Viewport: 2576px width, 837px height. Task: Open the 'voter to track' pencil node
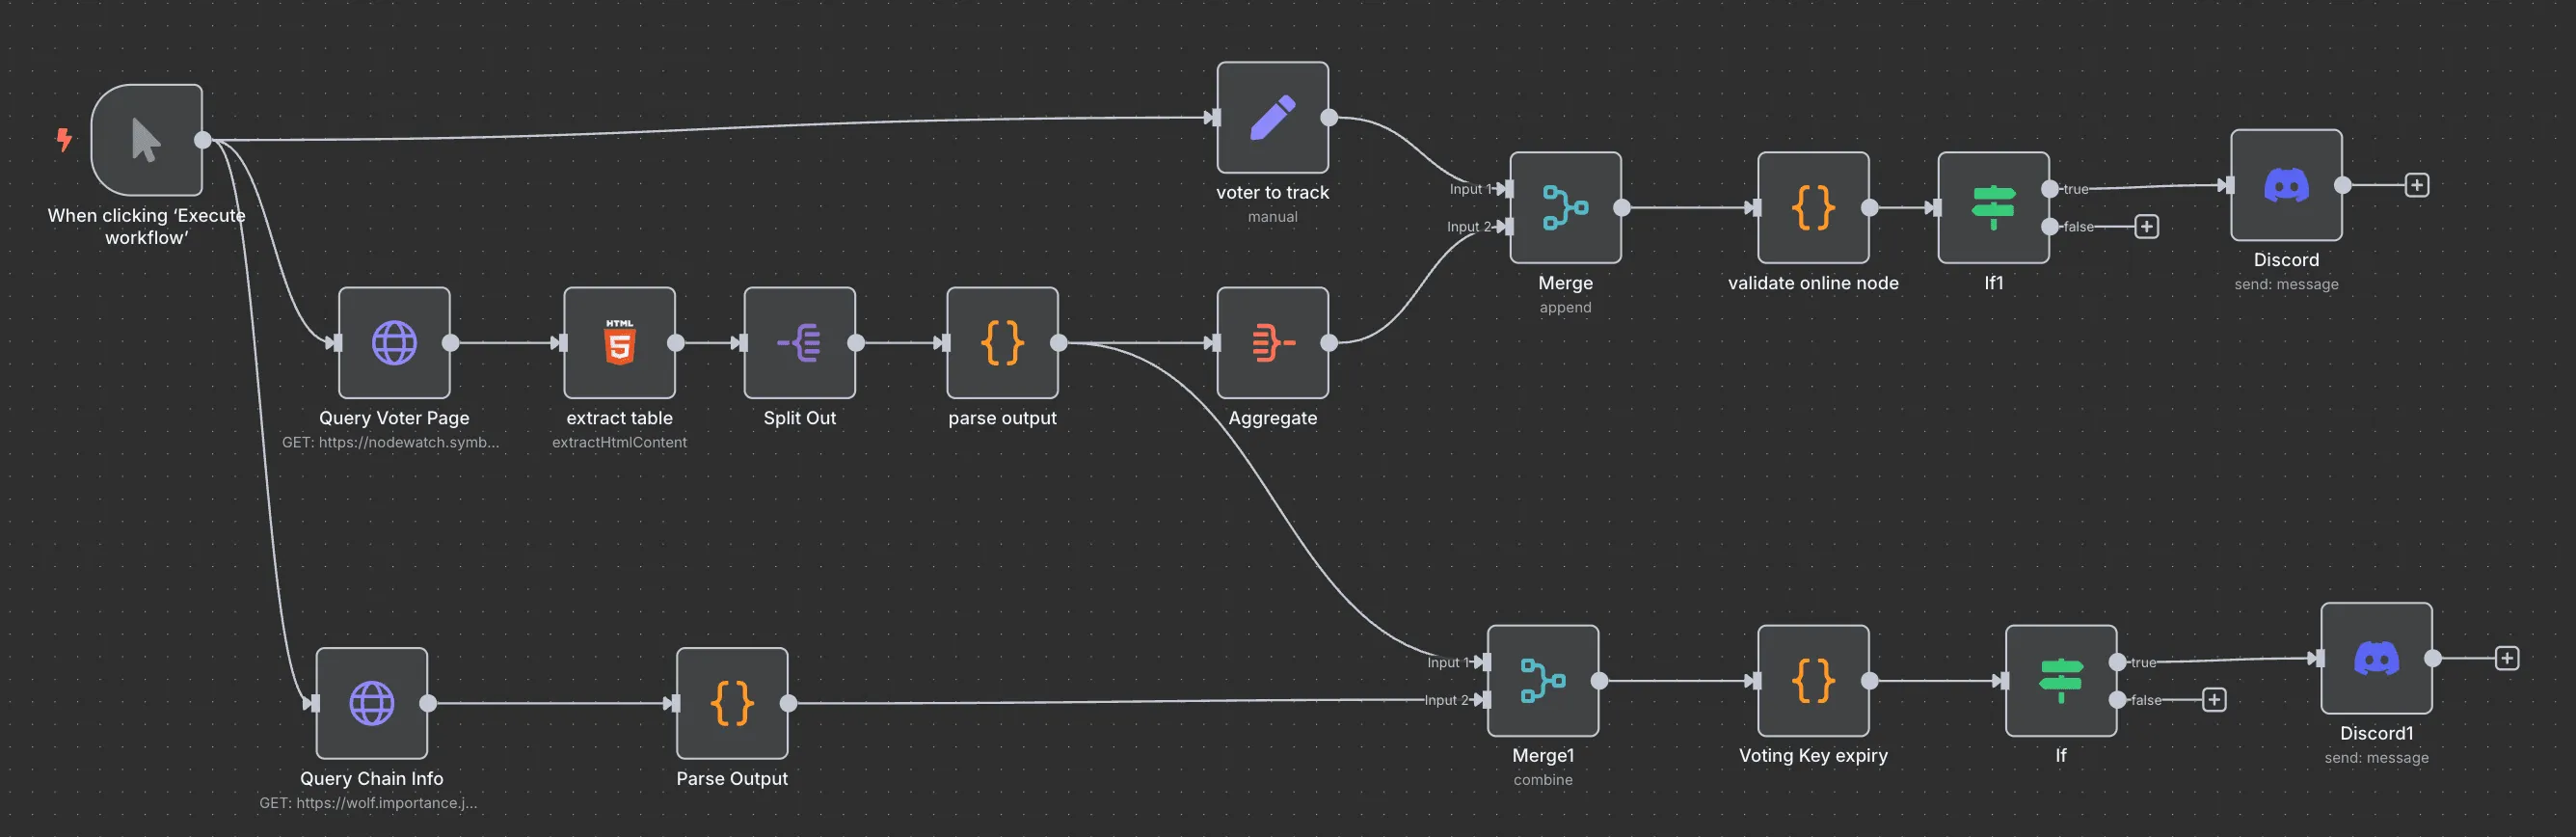pyautogui.click(x=1272, y=118)
